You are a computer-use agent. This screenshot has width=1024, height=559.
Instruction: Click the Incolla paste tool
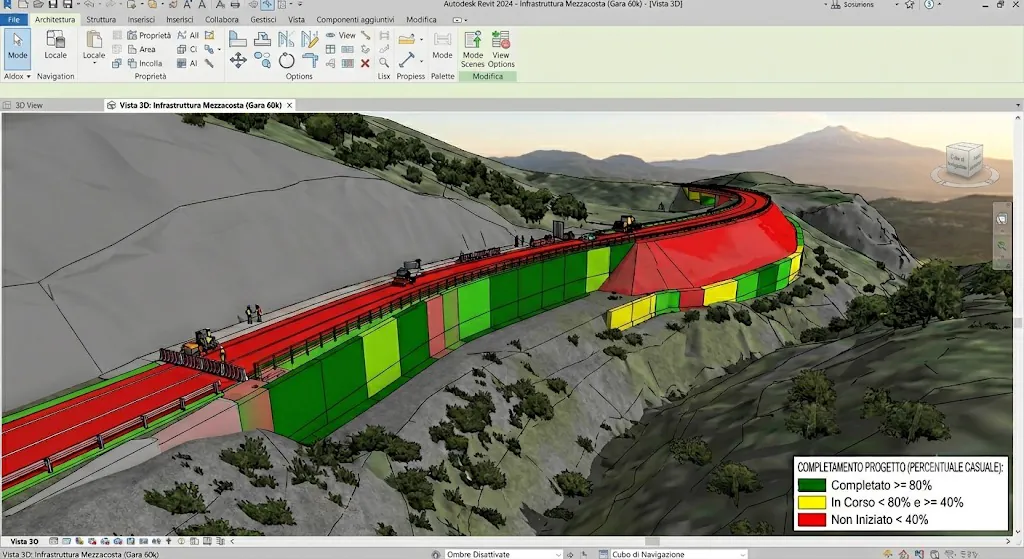coord(145,63)
